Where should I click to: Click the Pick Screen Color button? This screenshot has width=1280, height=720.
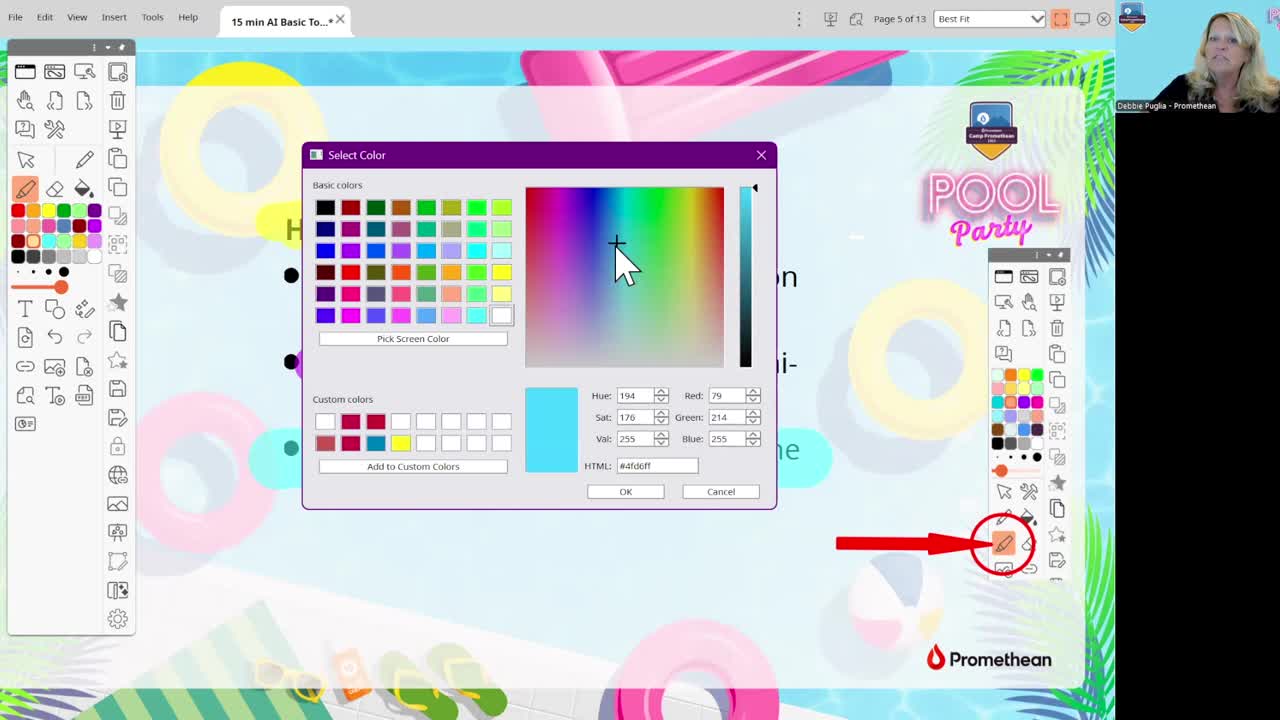click(413, 338)
